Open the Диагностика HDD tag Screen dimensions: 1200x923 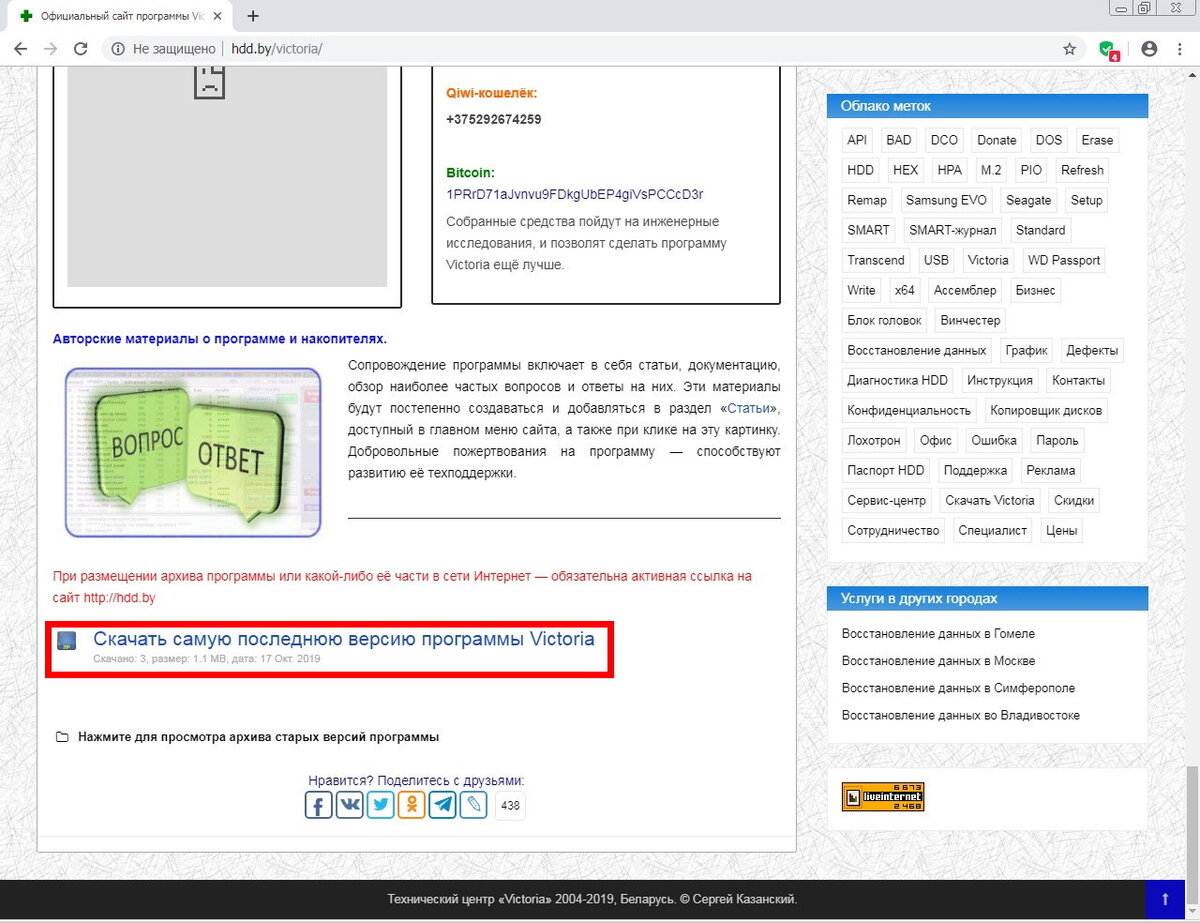coord(897,380)
